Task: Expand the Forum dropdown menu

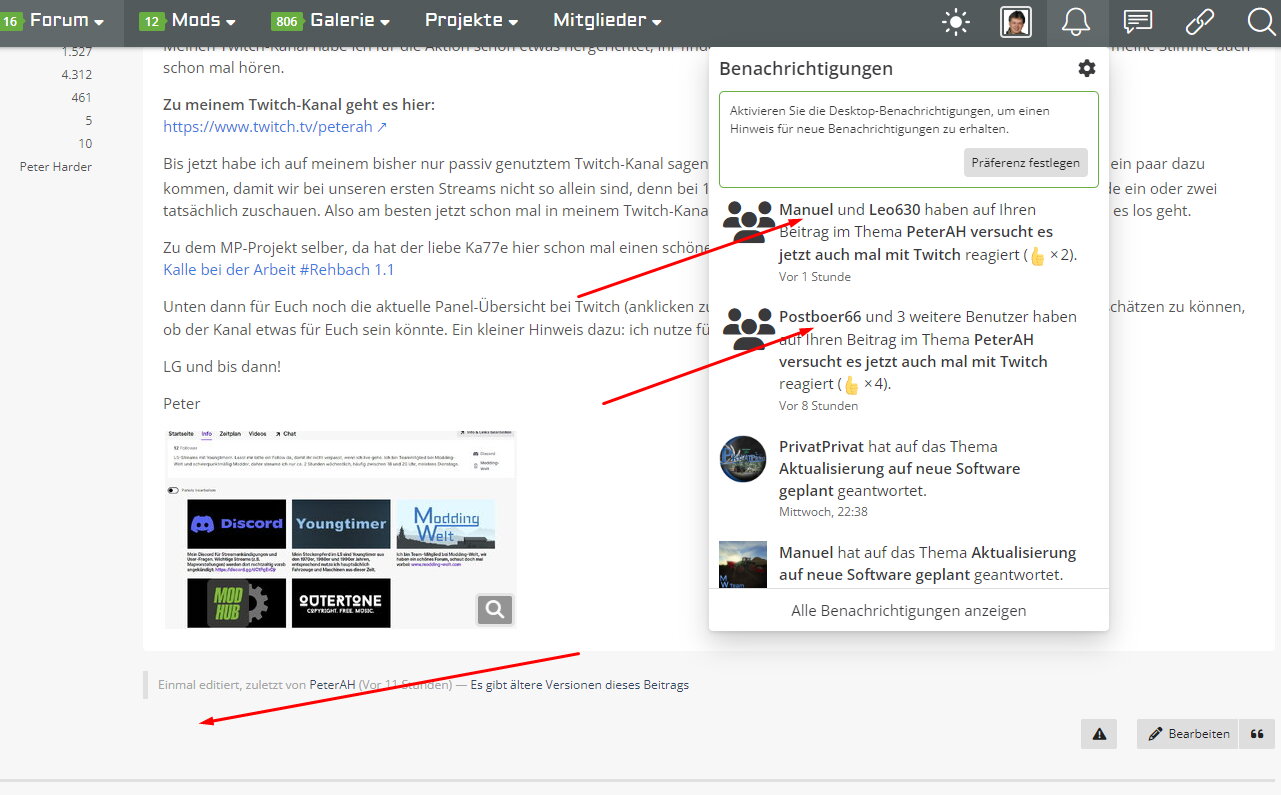Action: click(66, 20)
